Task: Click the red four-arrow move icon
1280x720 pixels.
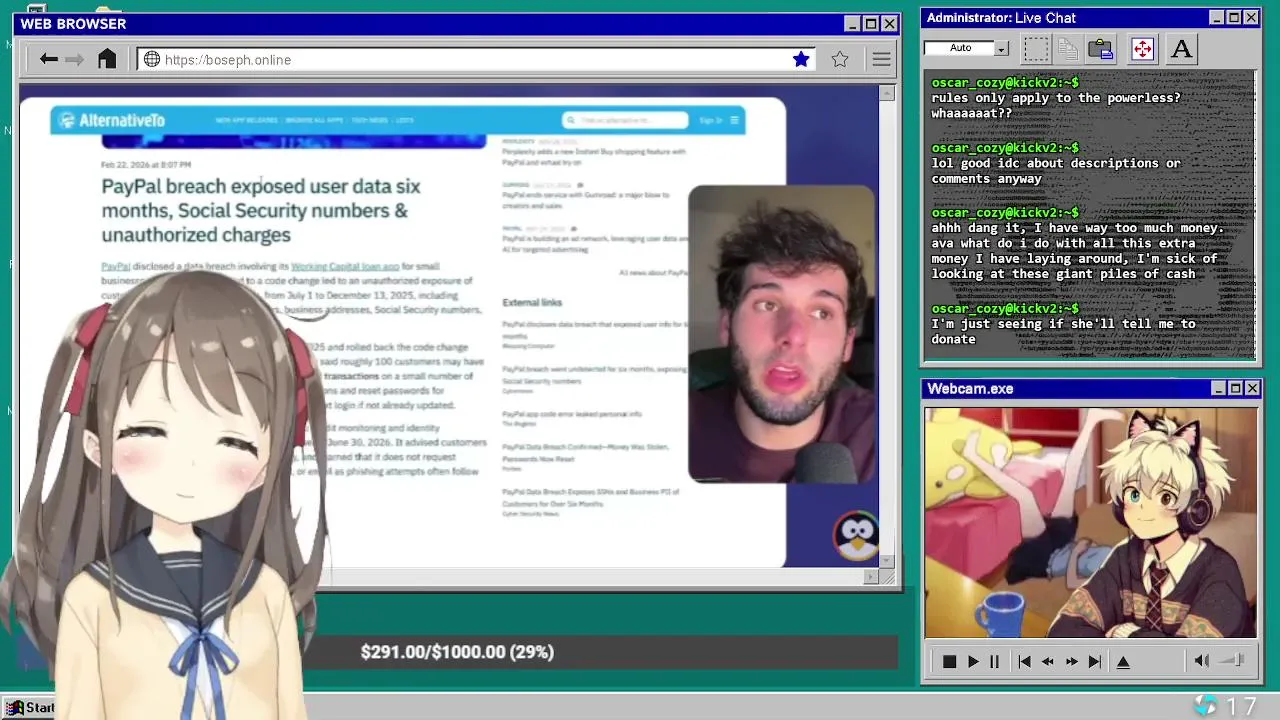Action: [x=1142, y=48]
